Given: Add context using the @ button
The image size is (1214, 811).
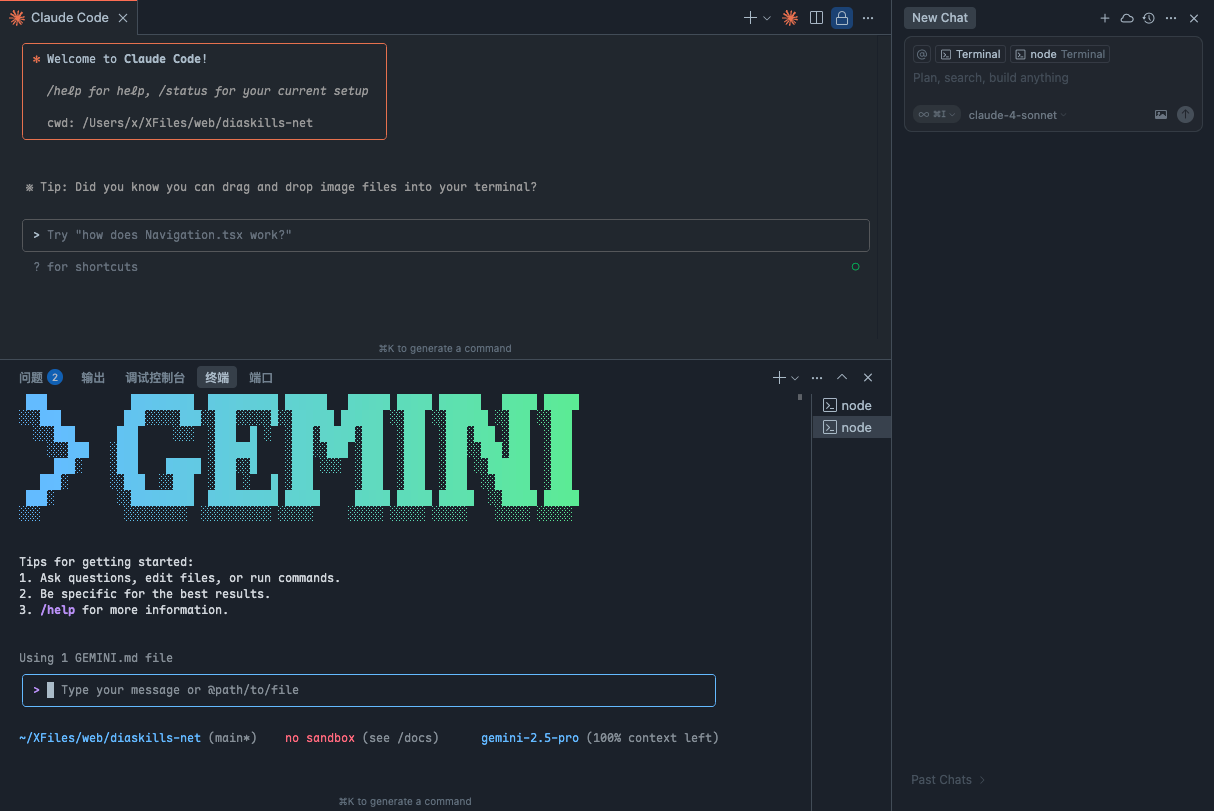Looking at the screenshot, I should click(x=922, y=54).
